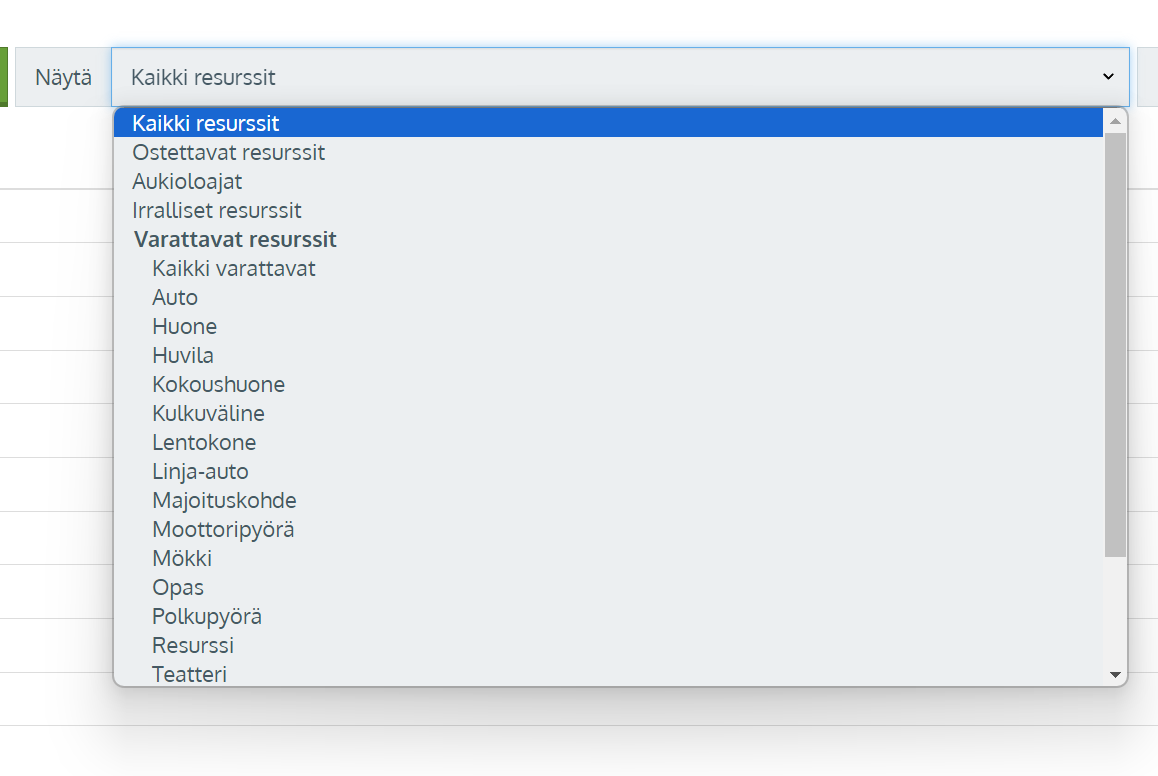The width and height of the screenshot is (1158, 776).
Task: Select Polkupyörä resource type
Action: pyautogui.click(x=609, y=617)
